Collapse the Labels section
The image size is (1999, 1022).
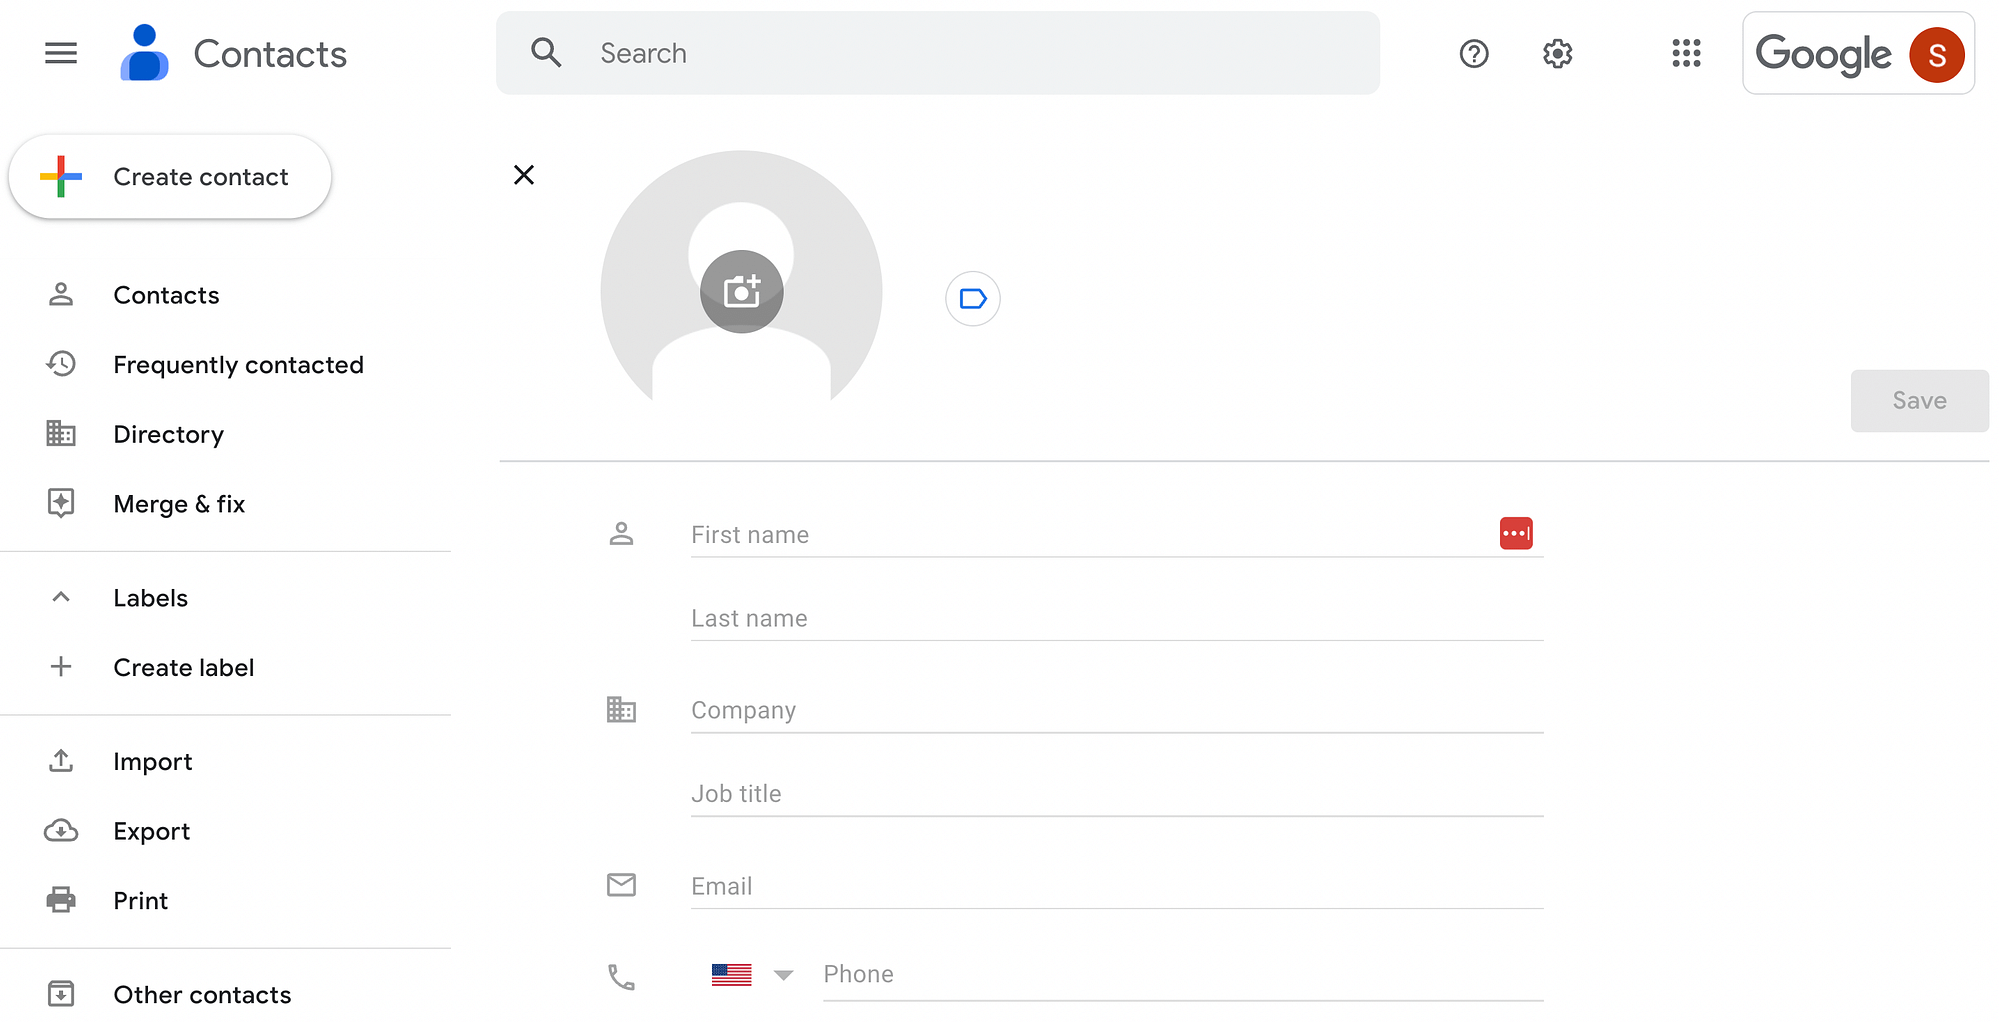tap(61, 597)
